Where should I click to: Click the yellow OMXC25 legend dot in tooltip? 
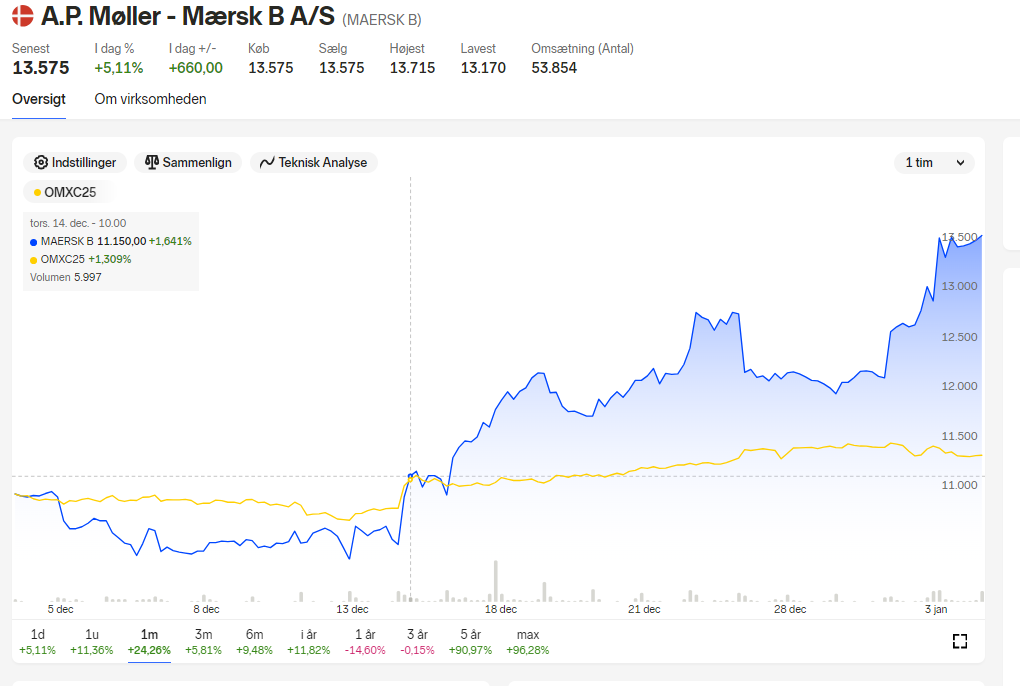[33, 260]
